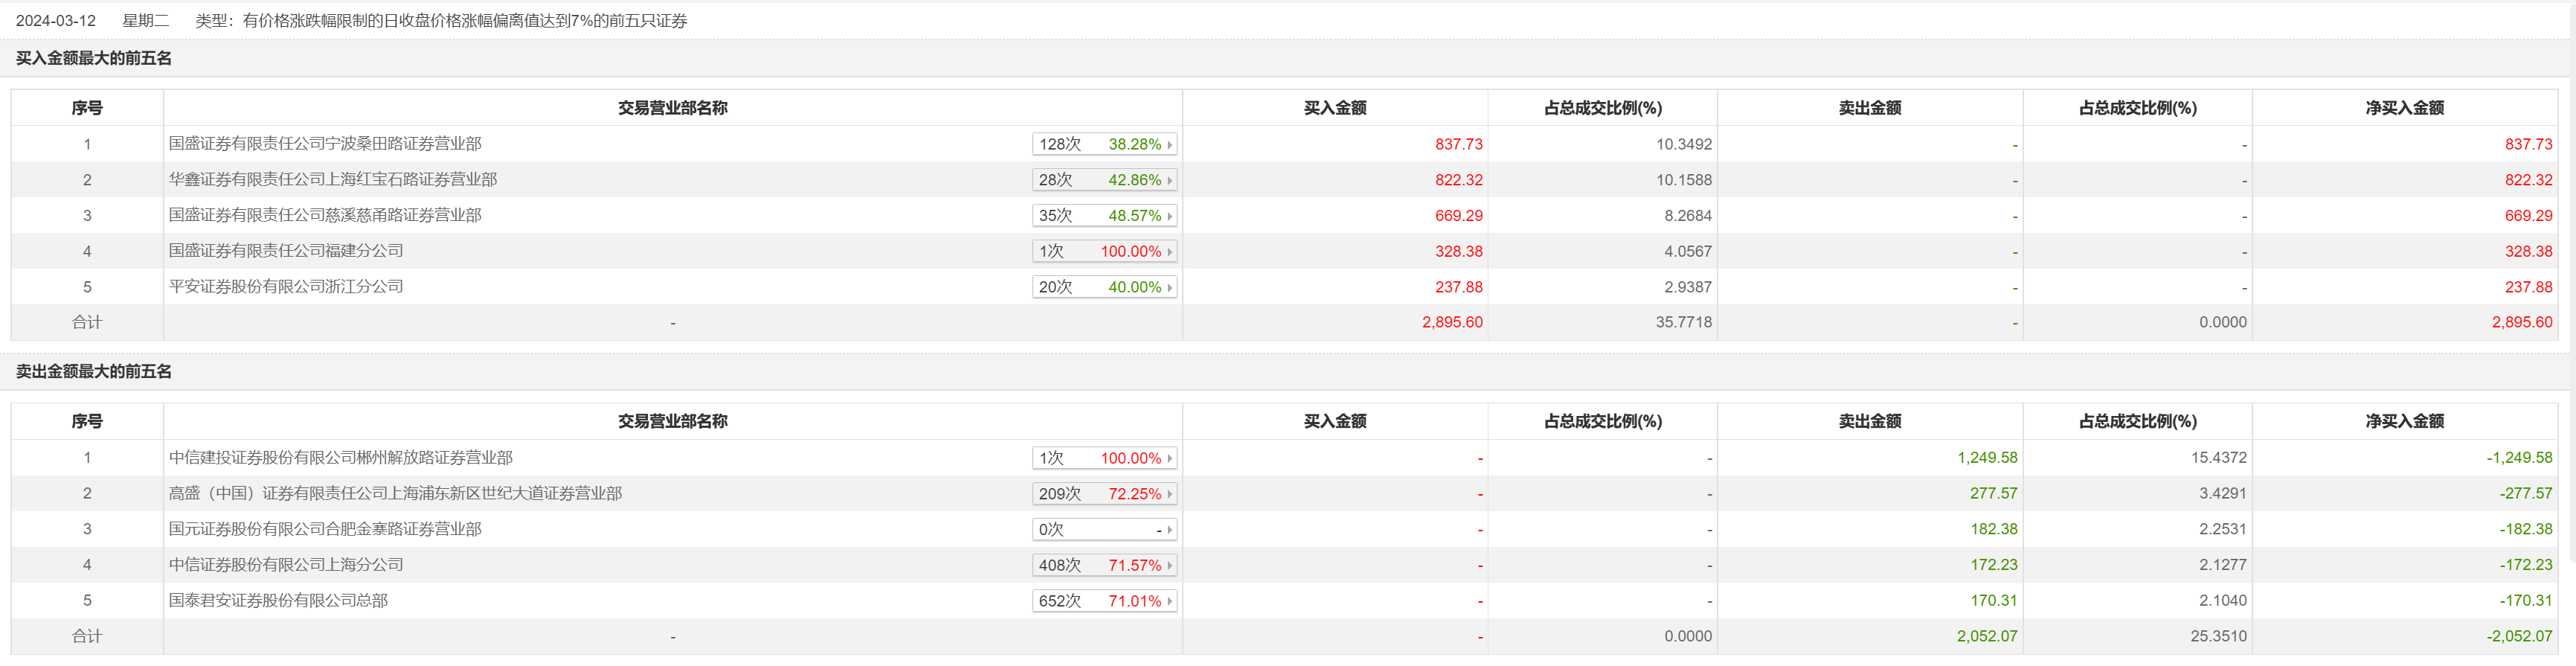Open 国盛证券宁波桑田路证券营业部 link
Viewport: 2576px width, 666px height.
pyautogui.click(x=325, y=144)
